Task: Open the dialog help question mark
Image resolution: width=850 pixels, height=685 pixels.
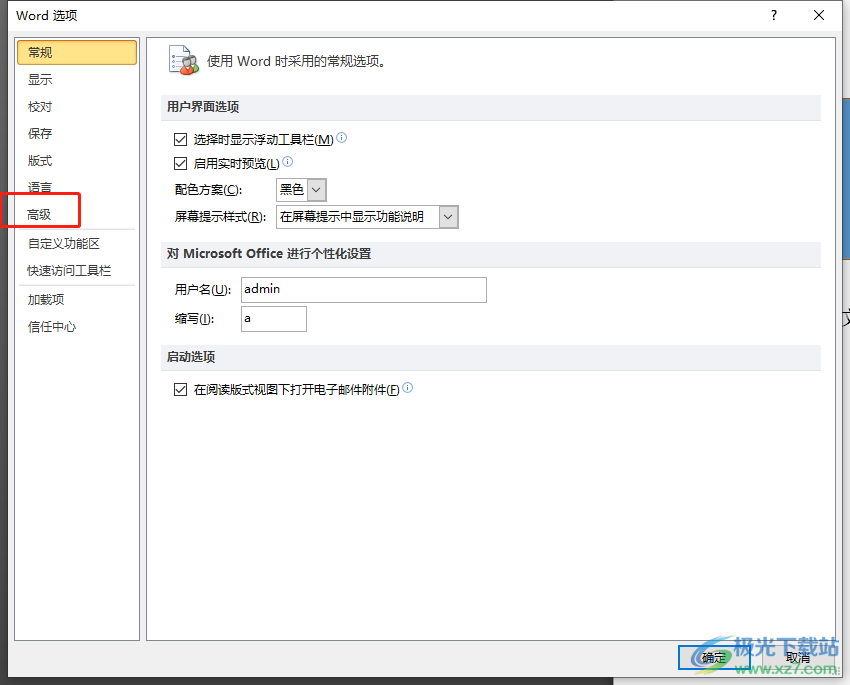Action: click(774, 15)
